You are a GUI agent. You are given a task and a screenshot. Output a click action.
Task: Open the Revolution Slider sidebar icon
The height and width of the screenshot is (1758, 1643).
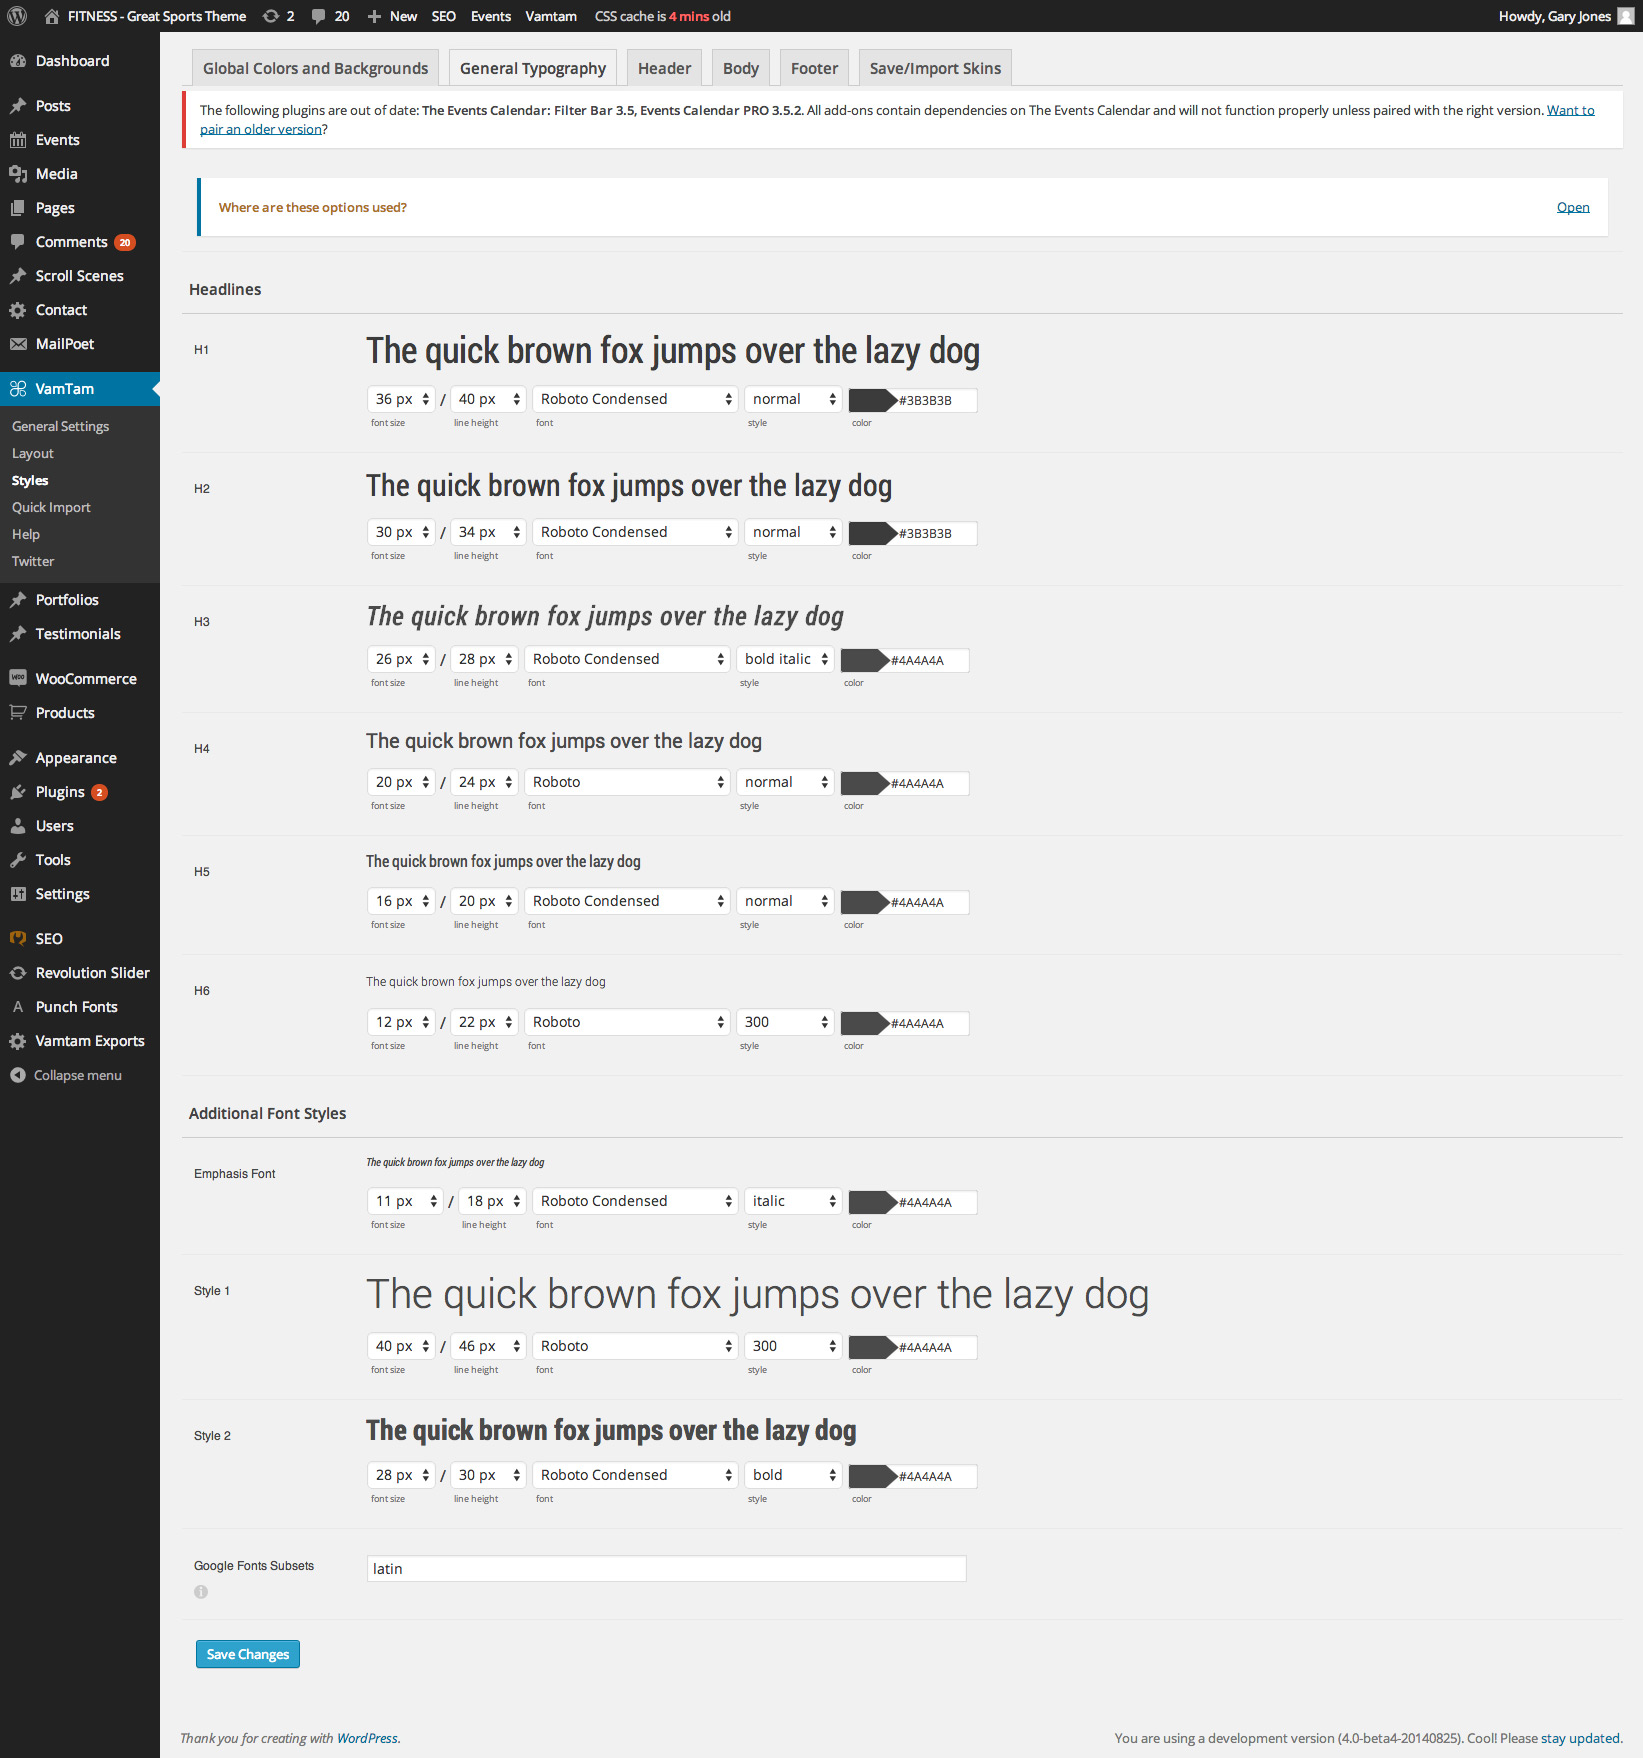coord(18,973)
